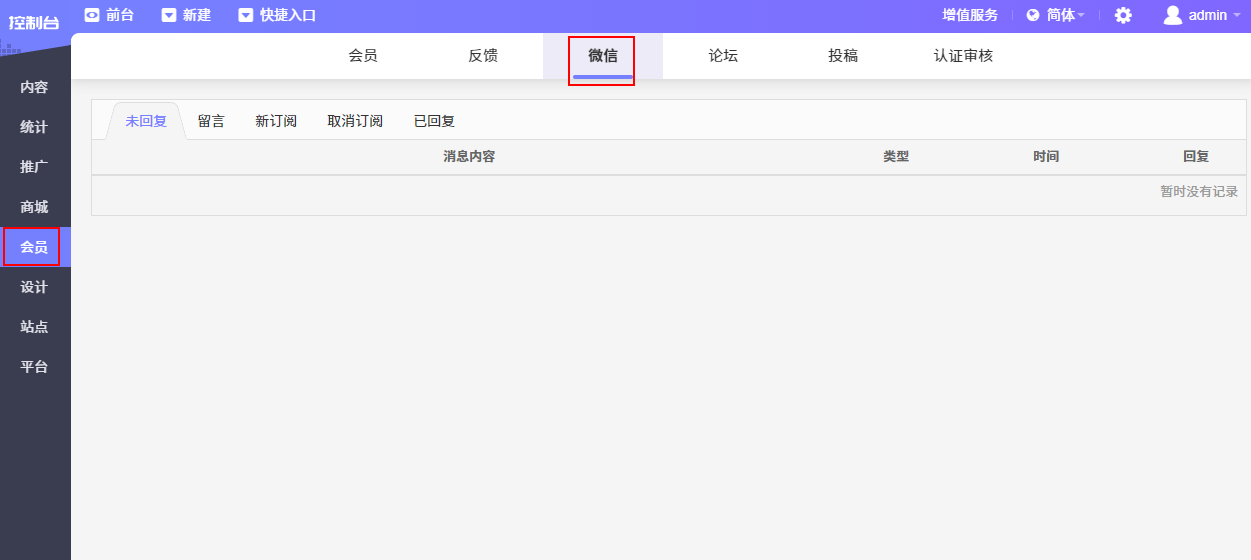Expand the admin account dropdown arrow
This screenshot has height=560, width=1251.
(x=1237, y=16)
